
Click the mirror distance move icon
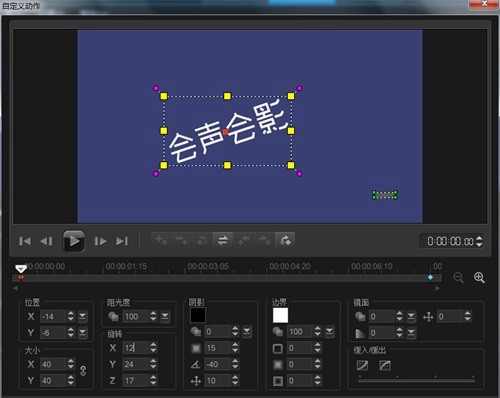point(428,316)
